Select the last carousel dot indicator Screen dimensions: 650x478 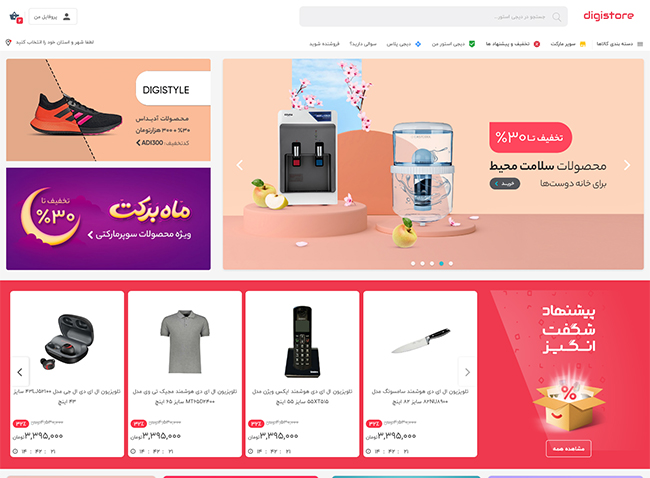451,263
